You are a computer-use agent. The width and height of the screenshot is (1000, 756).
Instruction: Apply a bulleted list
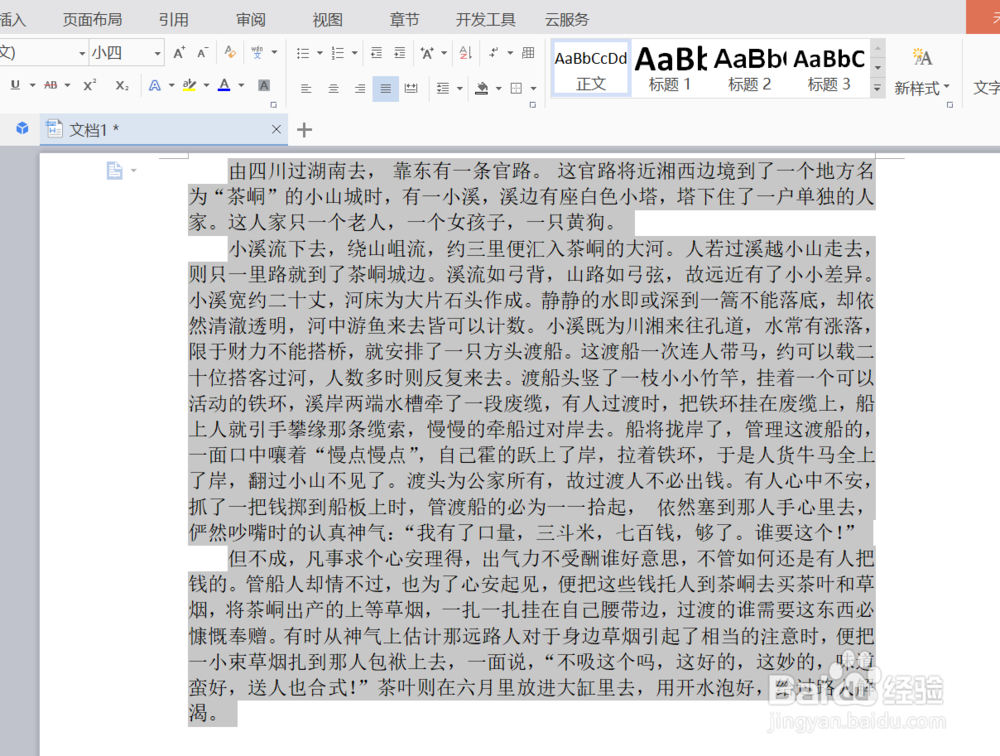tap(303, 53)
